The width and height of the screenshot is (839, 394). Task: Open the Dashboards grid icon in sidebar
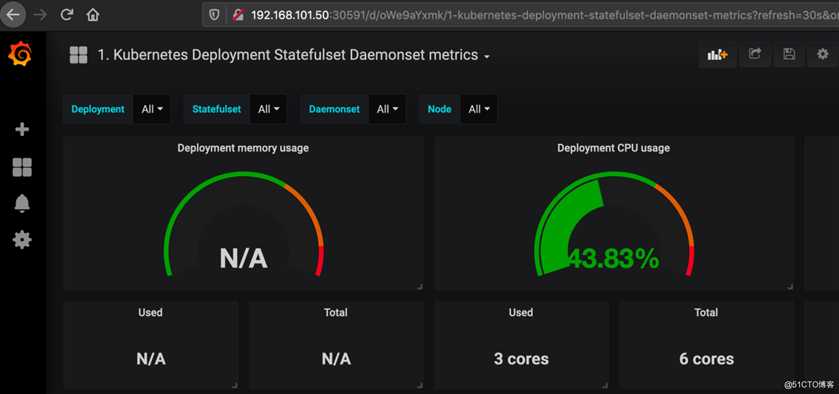(22, 167)
